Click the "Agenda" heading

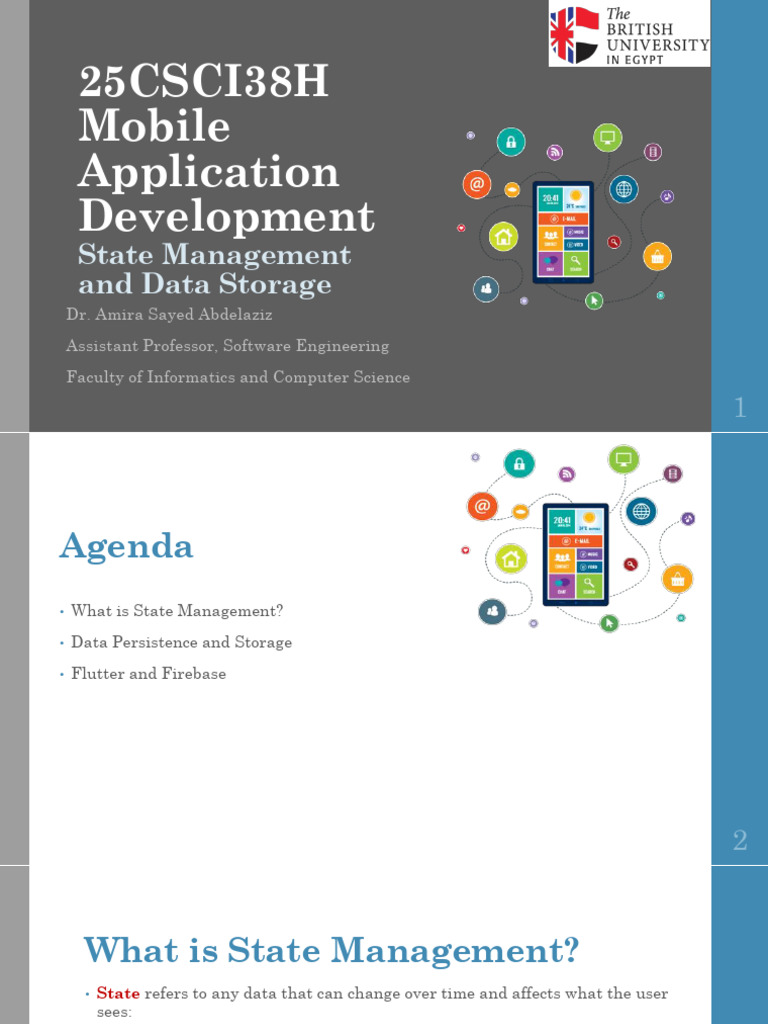coord(126,547)
